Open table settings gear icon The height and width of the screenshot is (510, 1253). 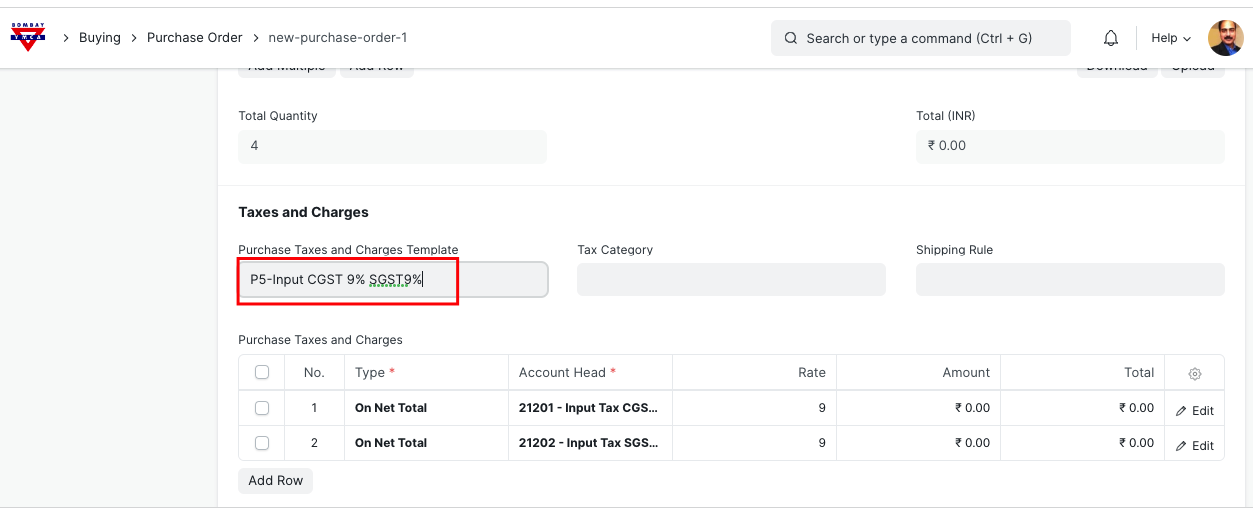tap(1194, 373)
